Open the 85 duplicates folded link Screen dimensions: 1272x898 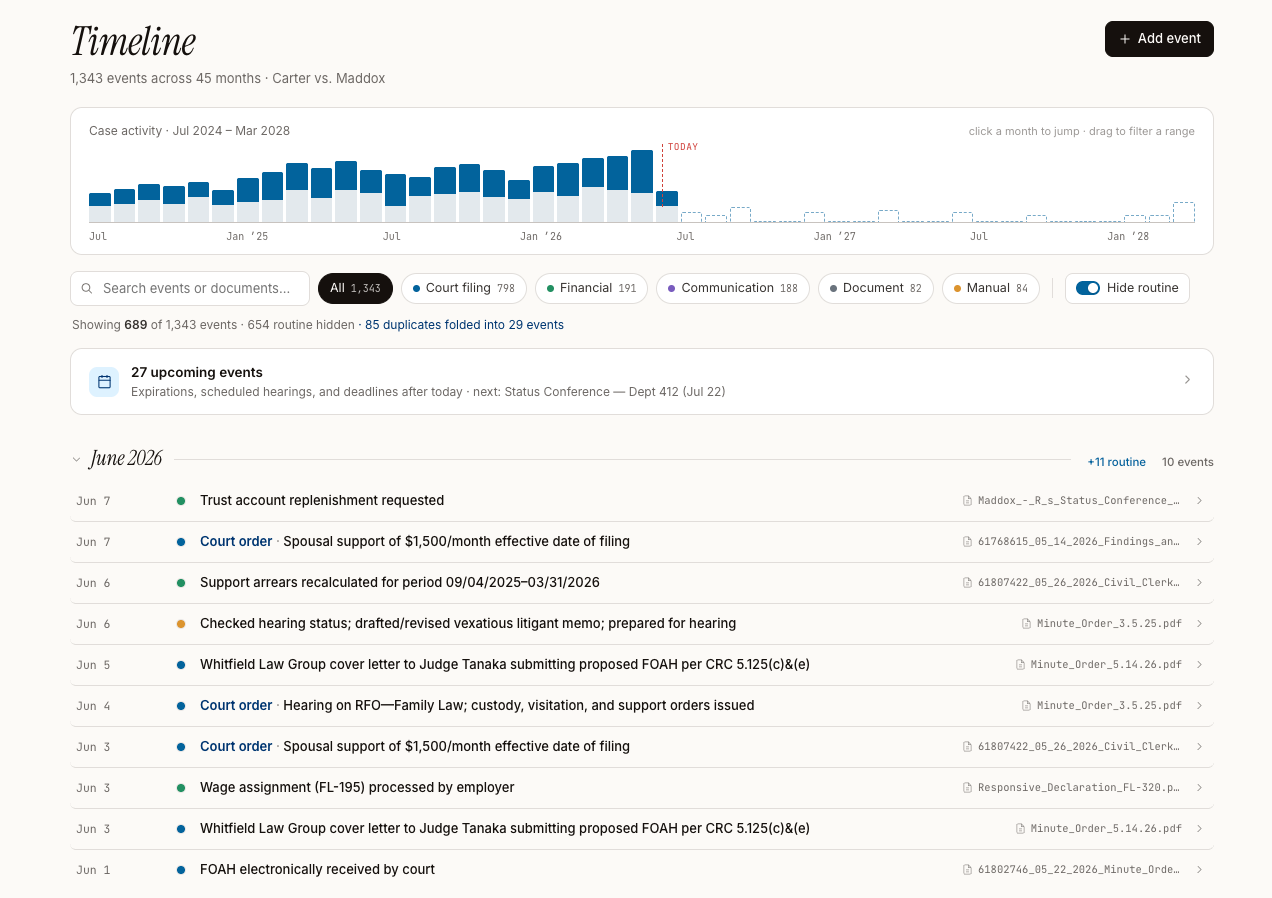click(464, 325)
